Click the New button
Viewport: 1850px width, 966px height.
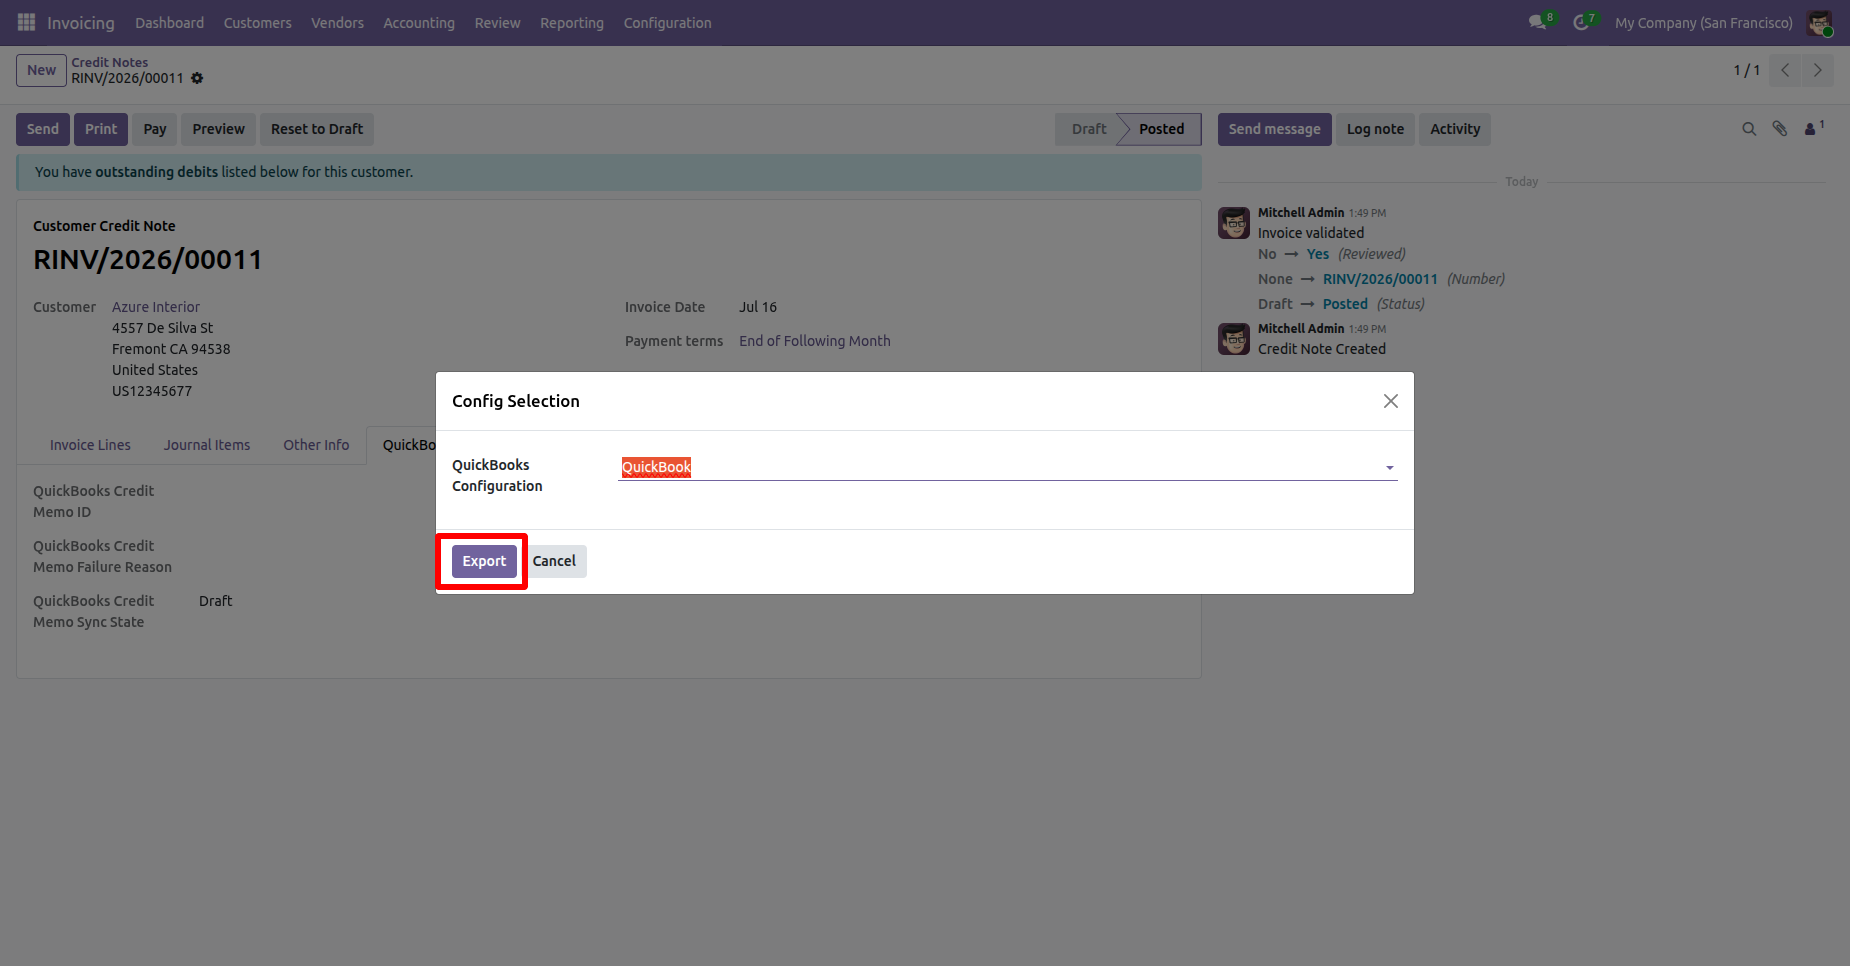(41, 70)
